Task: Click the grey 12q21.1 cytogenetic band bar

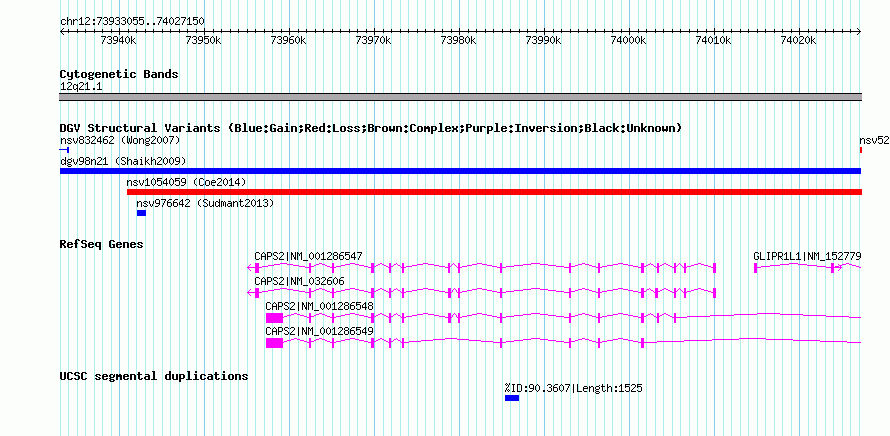Action: point(460,97)
